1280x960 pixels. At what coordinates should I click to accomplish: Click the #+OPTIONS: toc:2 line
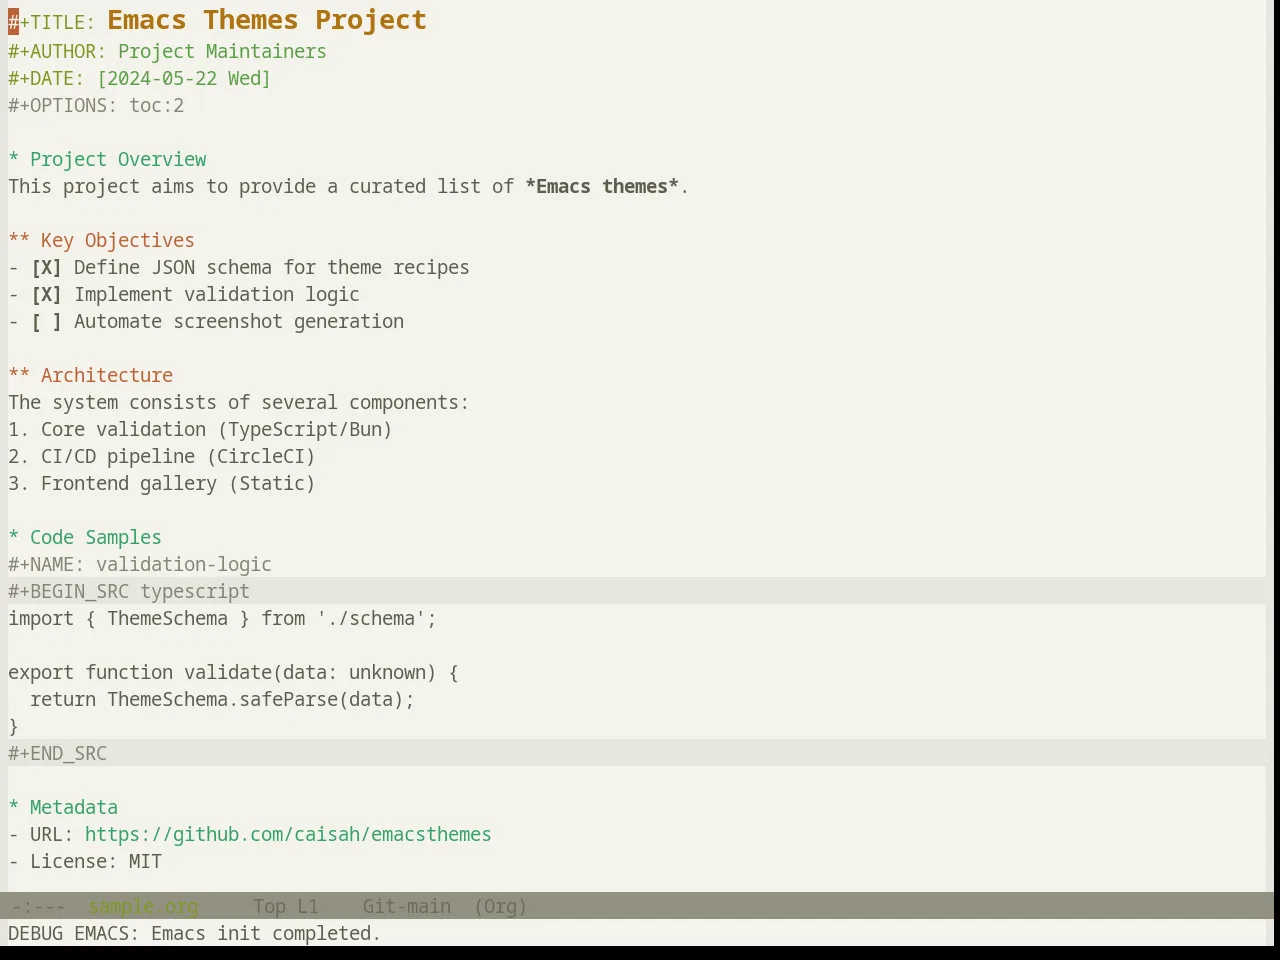tap(96, 106)
